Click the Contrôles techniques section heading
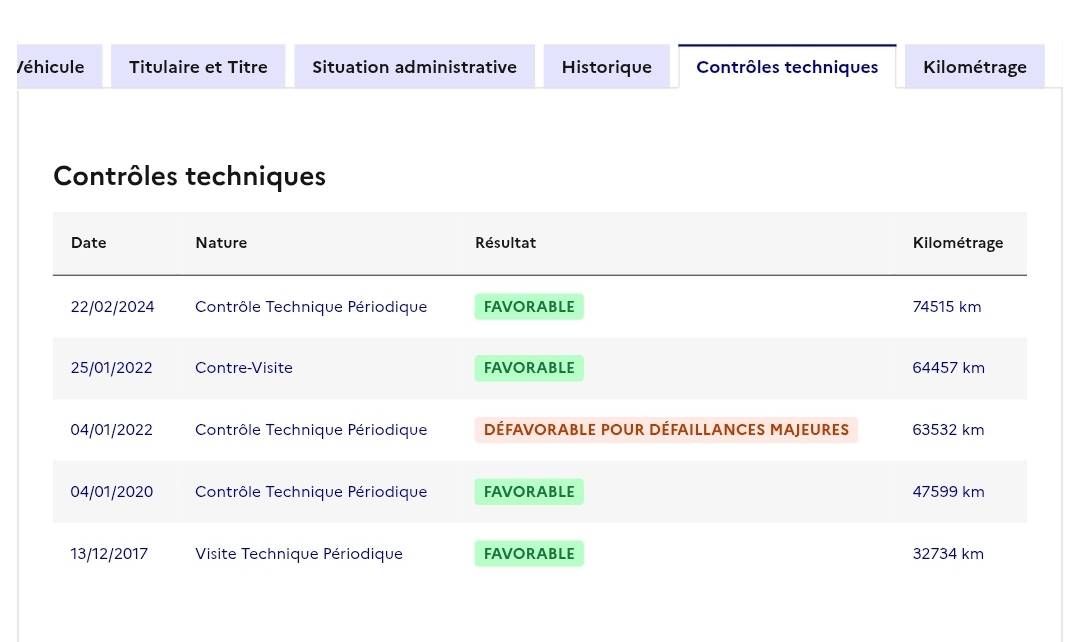The image size is (1080, 642). pyautogui.click(x=189, y=176)
